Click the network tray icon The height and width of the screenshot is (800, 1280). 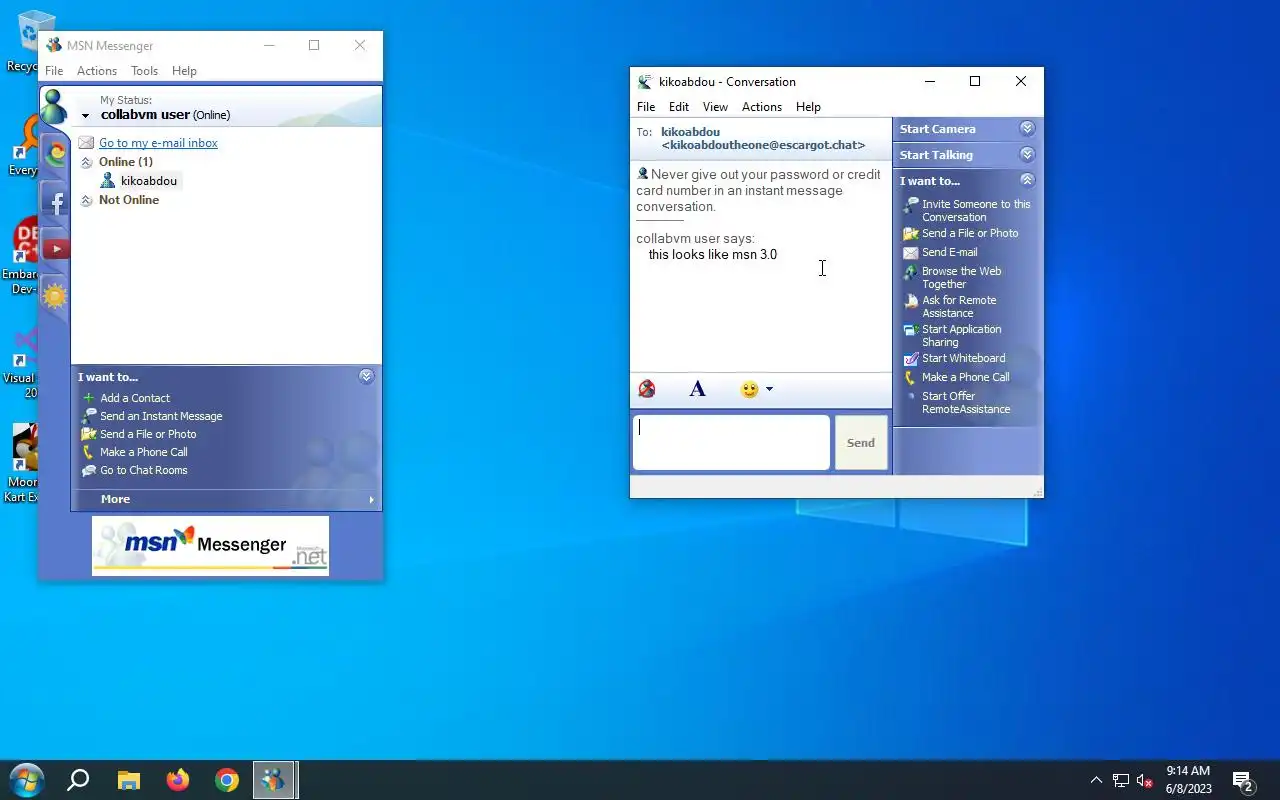pos(1121,780)
